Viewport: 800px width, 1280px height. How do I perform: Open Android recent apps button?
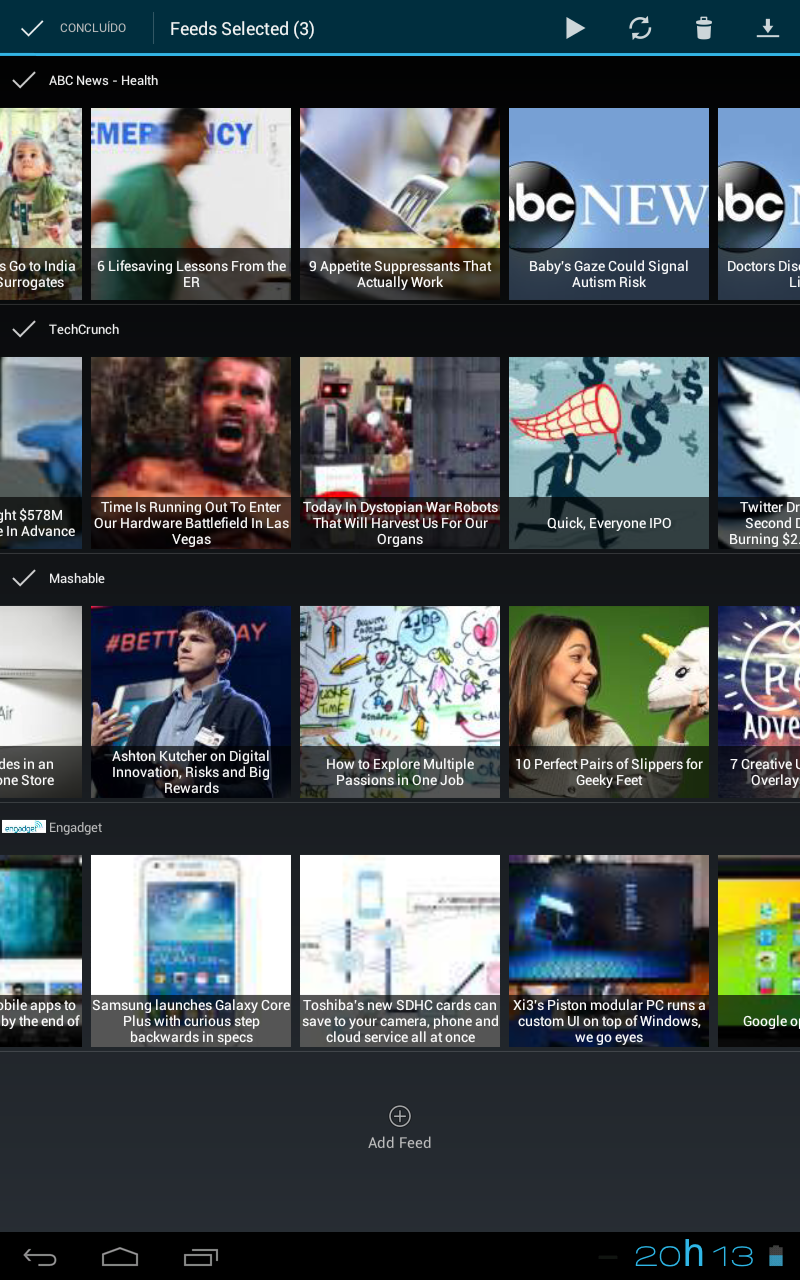(201, 1257)
